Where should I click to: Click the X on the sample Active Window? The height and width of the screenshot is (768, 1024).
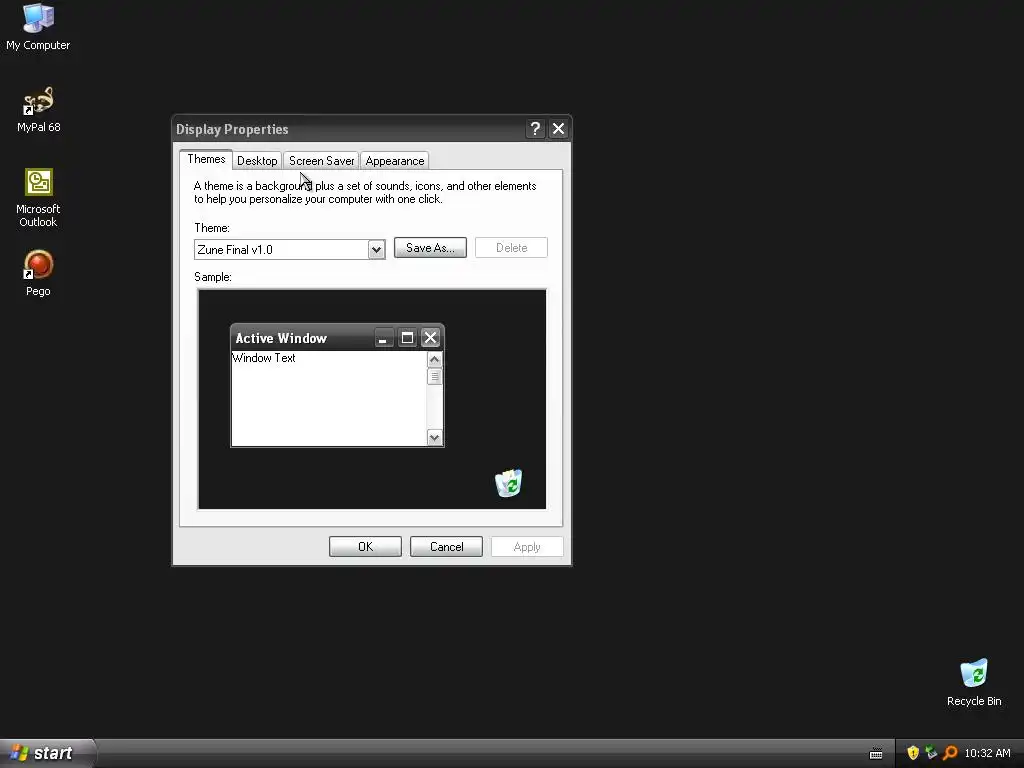[430, 338]
